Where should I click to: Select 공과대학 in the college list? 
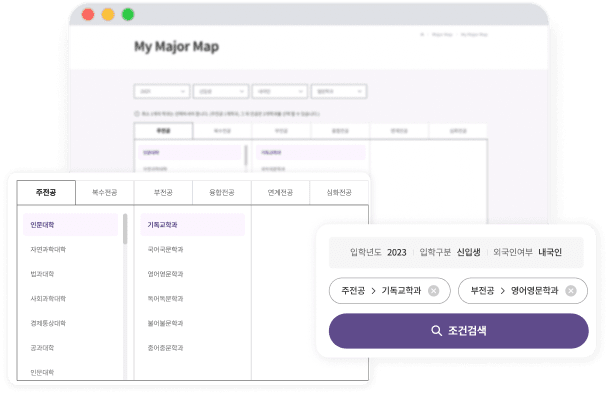pos(42,348)
